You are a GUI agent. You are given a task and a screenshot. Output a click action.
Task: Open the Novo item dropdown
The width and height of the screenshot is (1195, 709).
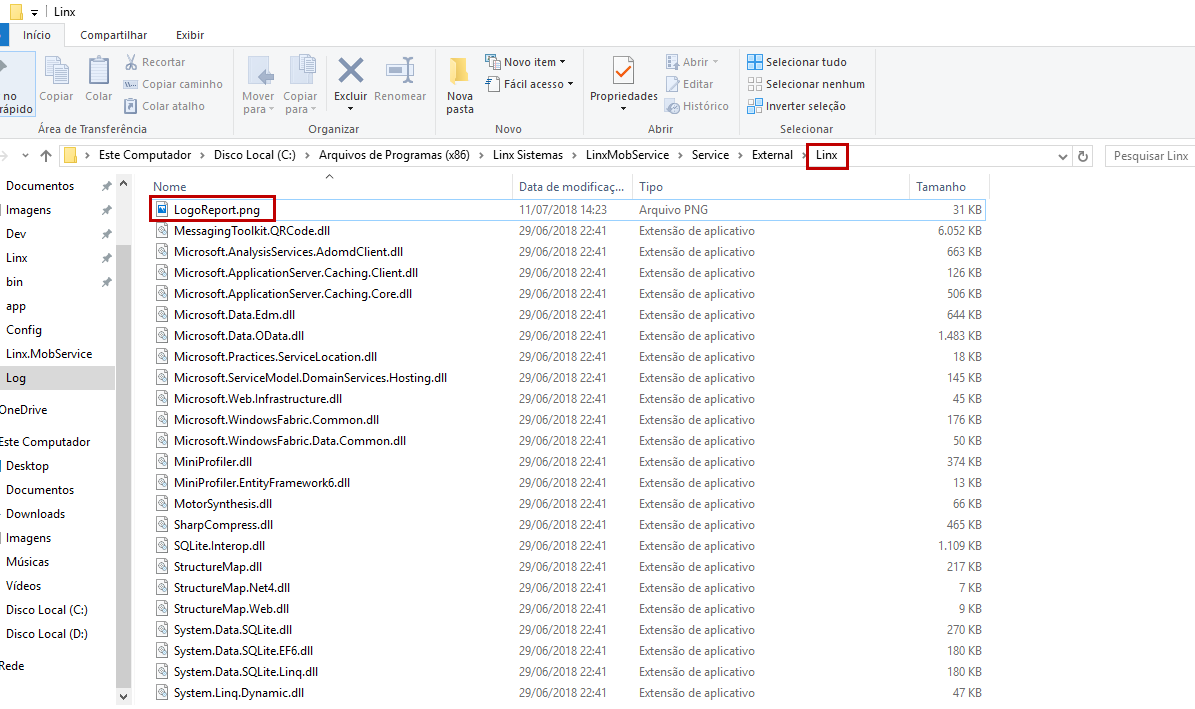(x=525, y=62)
